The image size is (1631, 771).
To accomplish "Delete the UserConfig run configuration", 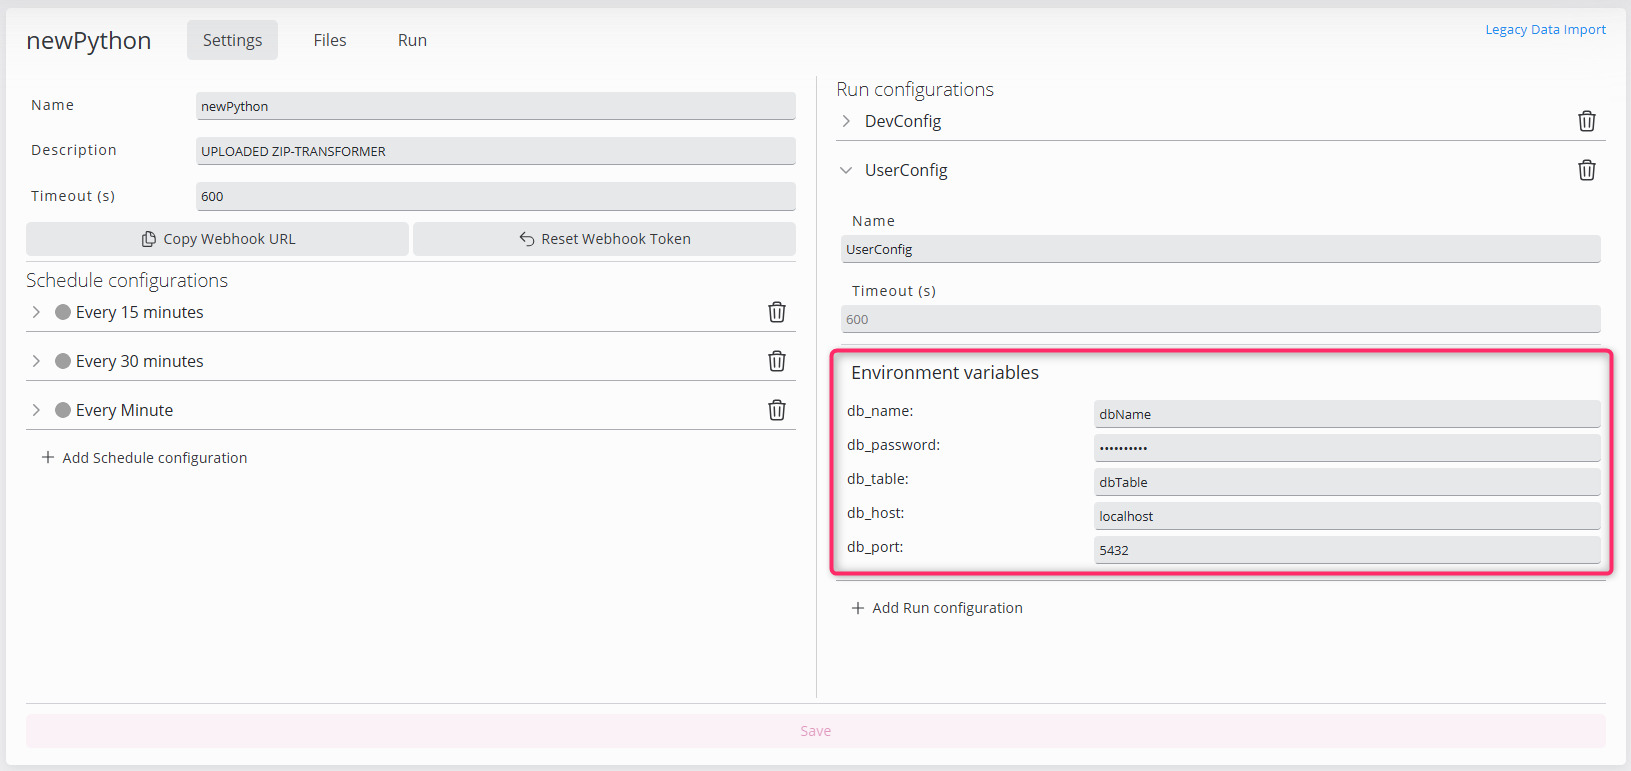I will coord(1586,170).
